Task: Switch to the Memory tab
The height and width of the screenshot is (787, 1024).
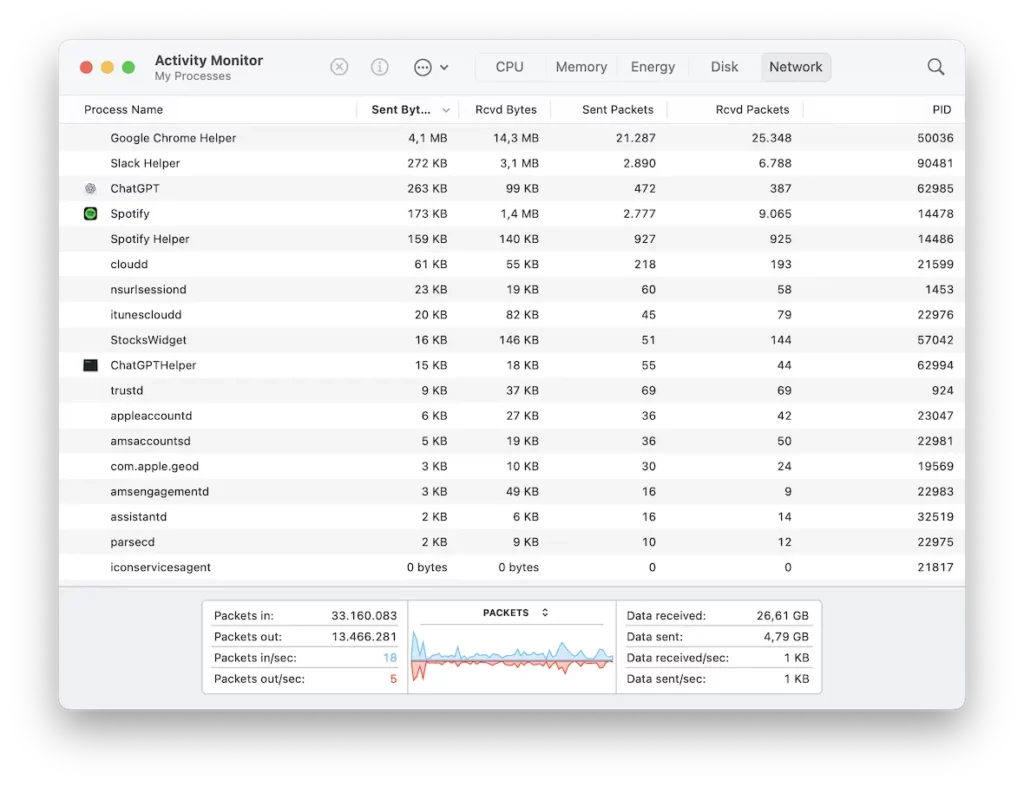Action: click(x=581, y=67)
